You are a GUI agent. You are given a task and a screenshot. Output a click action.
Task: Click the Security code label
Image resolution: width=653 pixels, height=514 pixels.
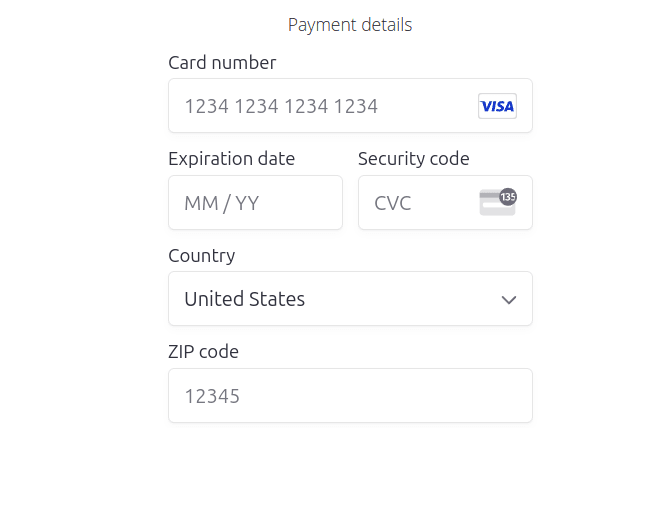(413, 158)
